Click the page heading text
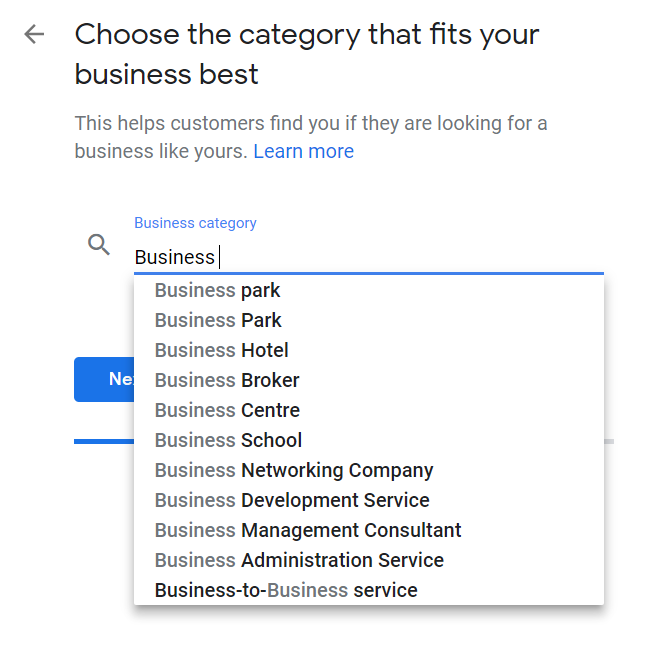 307,54
